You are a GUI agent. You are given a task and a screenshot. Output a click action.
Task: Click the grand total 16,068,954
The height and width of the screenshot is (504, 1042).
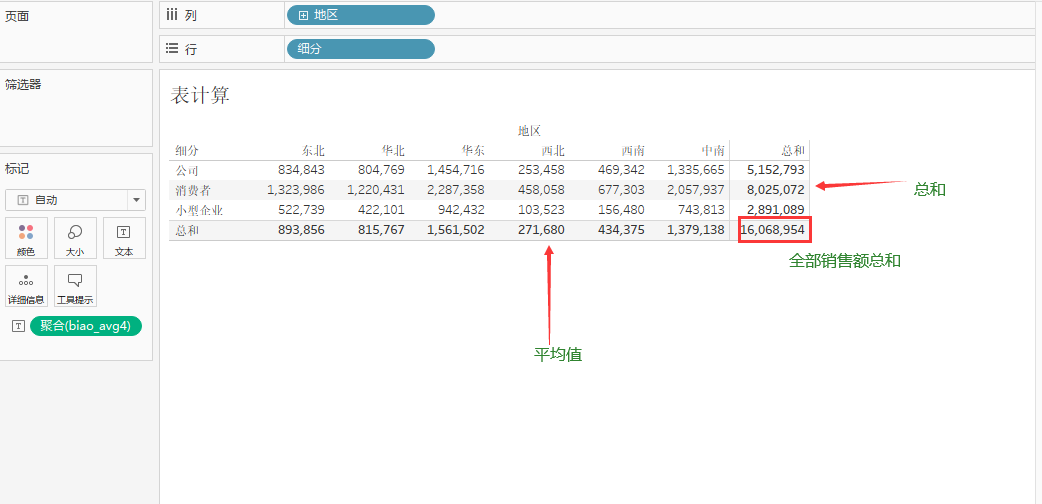click(x=774, y=230)
